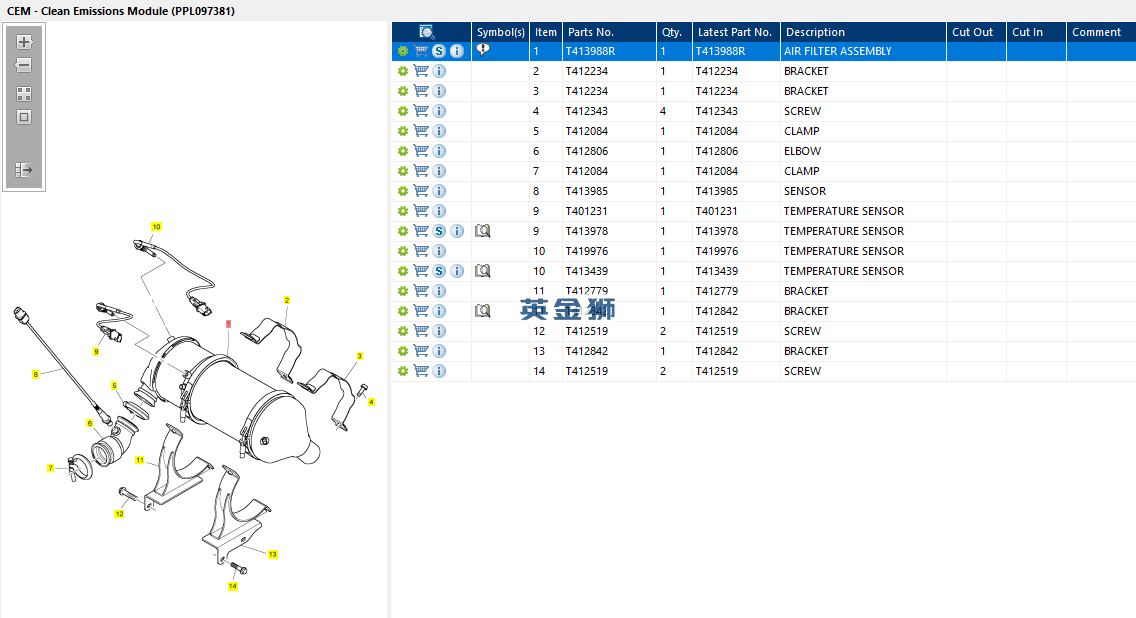Open book symbol for T413978 TEMPERATURE SENSOR
Screen dimensions: 1136x618
click(483, 231)
